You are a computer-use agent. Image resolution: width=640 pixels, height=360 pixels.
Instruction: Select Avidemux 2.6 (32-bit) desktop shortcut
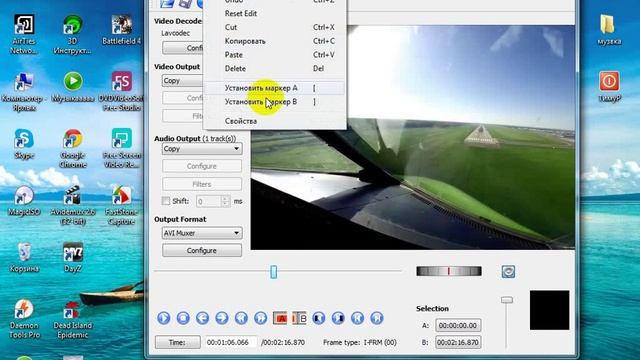click(73, 205)
